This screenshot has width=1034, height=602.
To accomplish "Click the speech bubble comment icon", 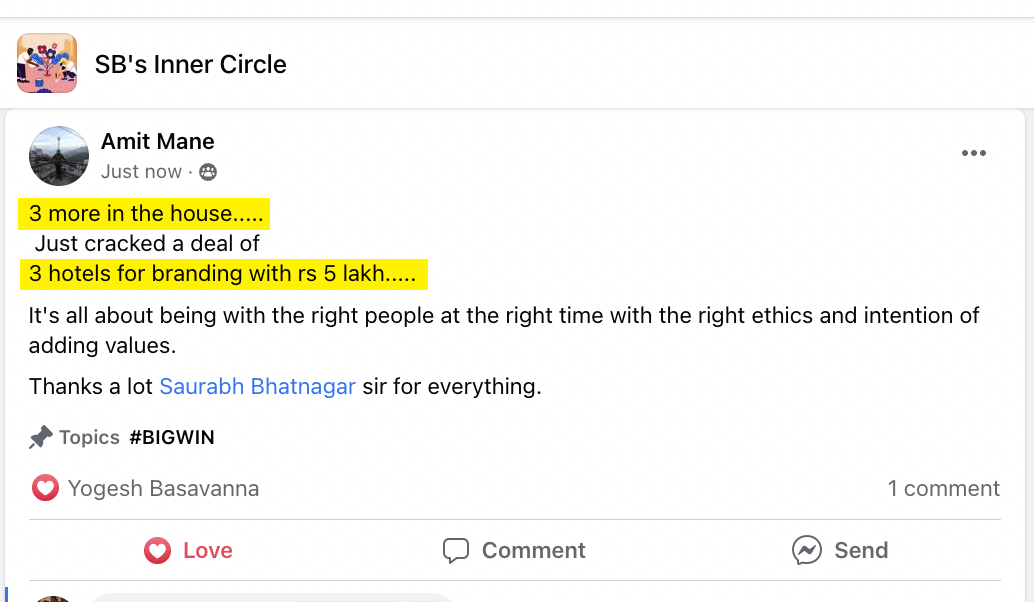I will coord(456,550).
